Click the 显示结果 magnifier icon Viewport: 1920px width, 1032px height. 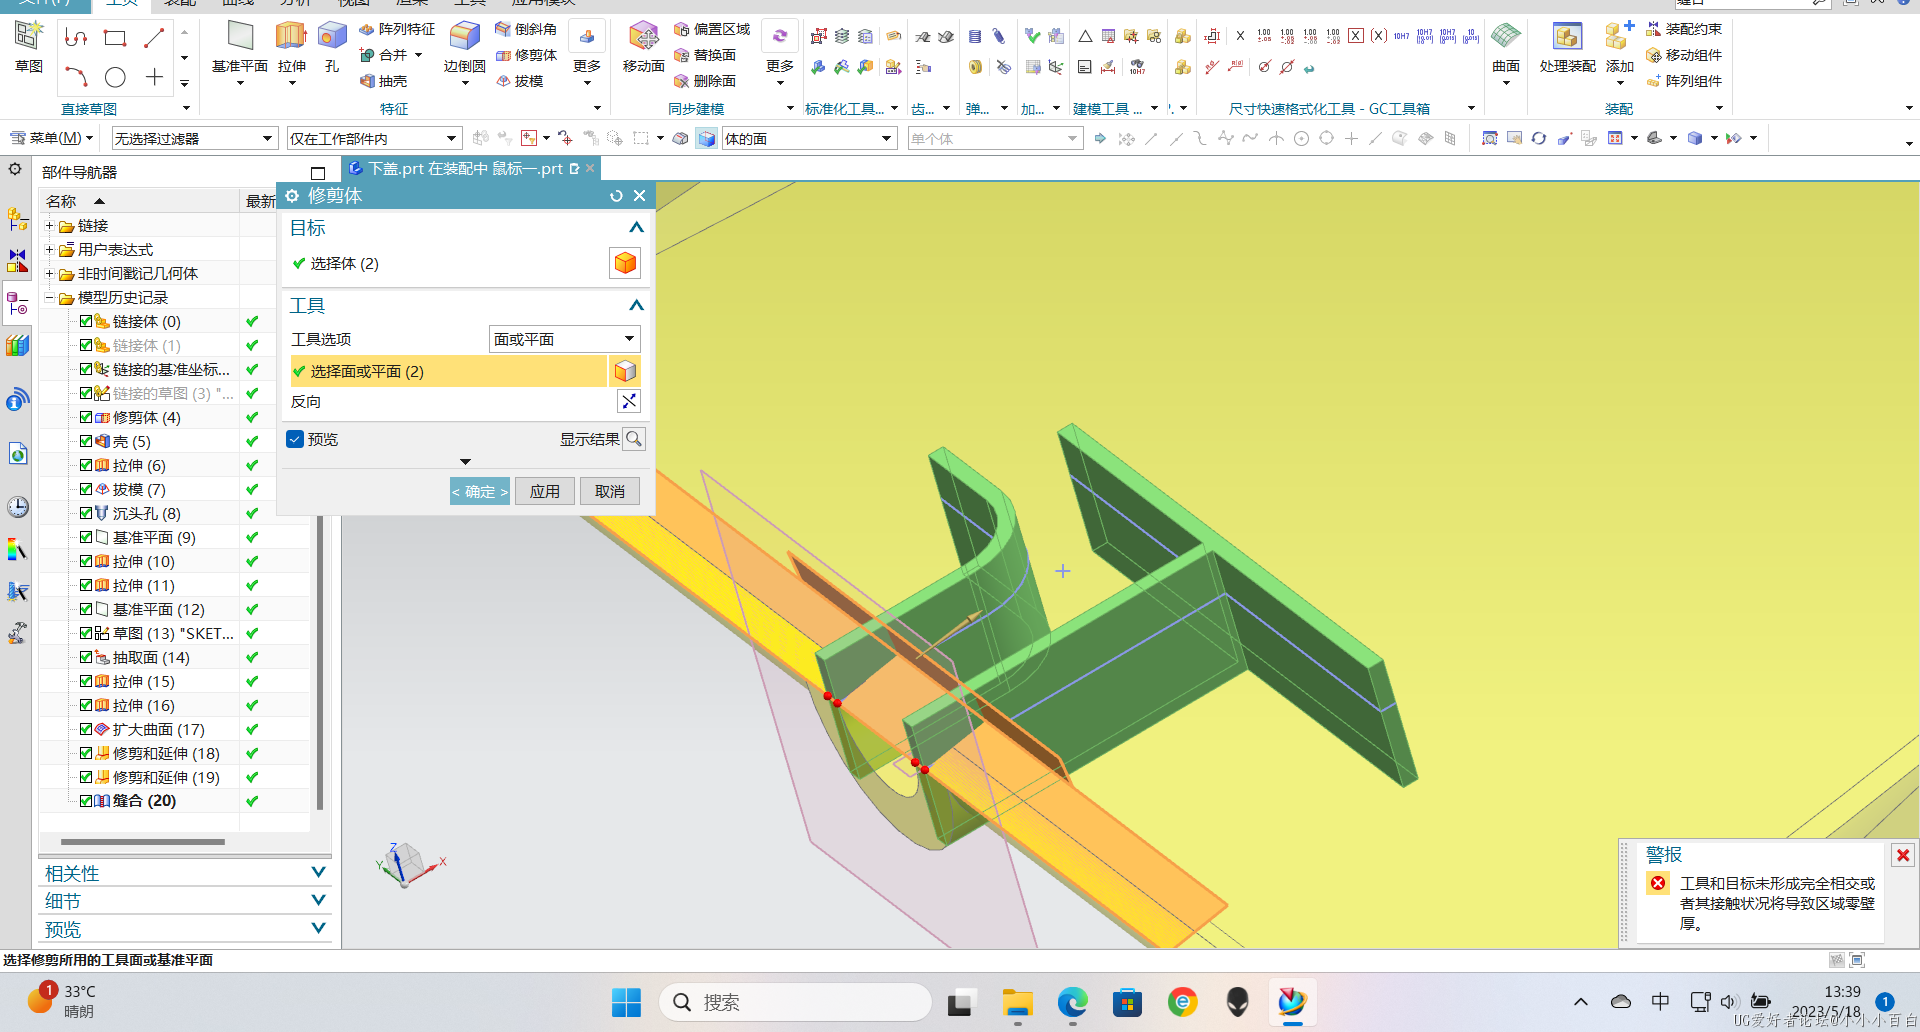(x=634, y=439)
